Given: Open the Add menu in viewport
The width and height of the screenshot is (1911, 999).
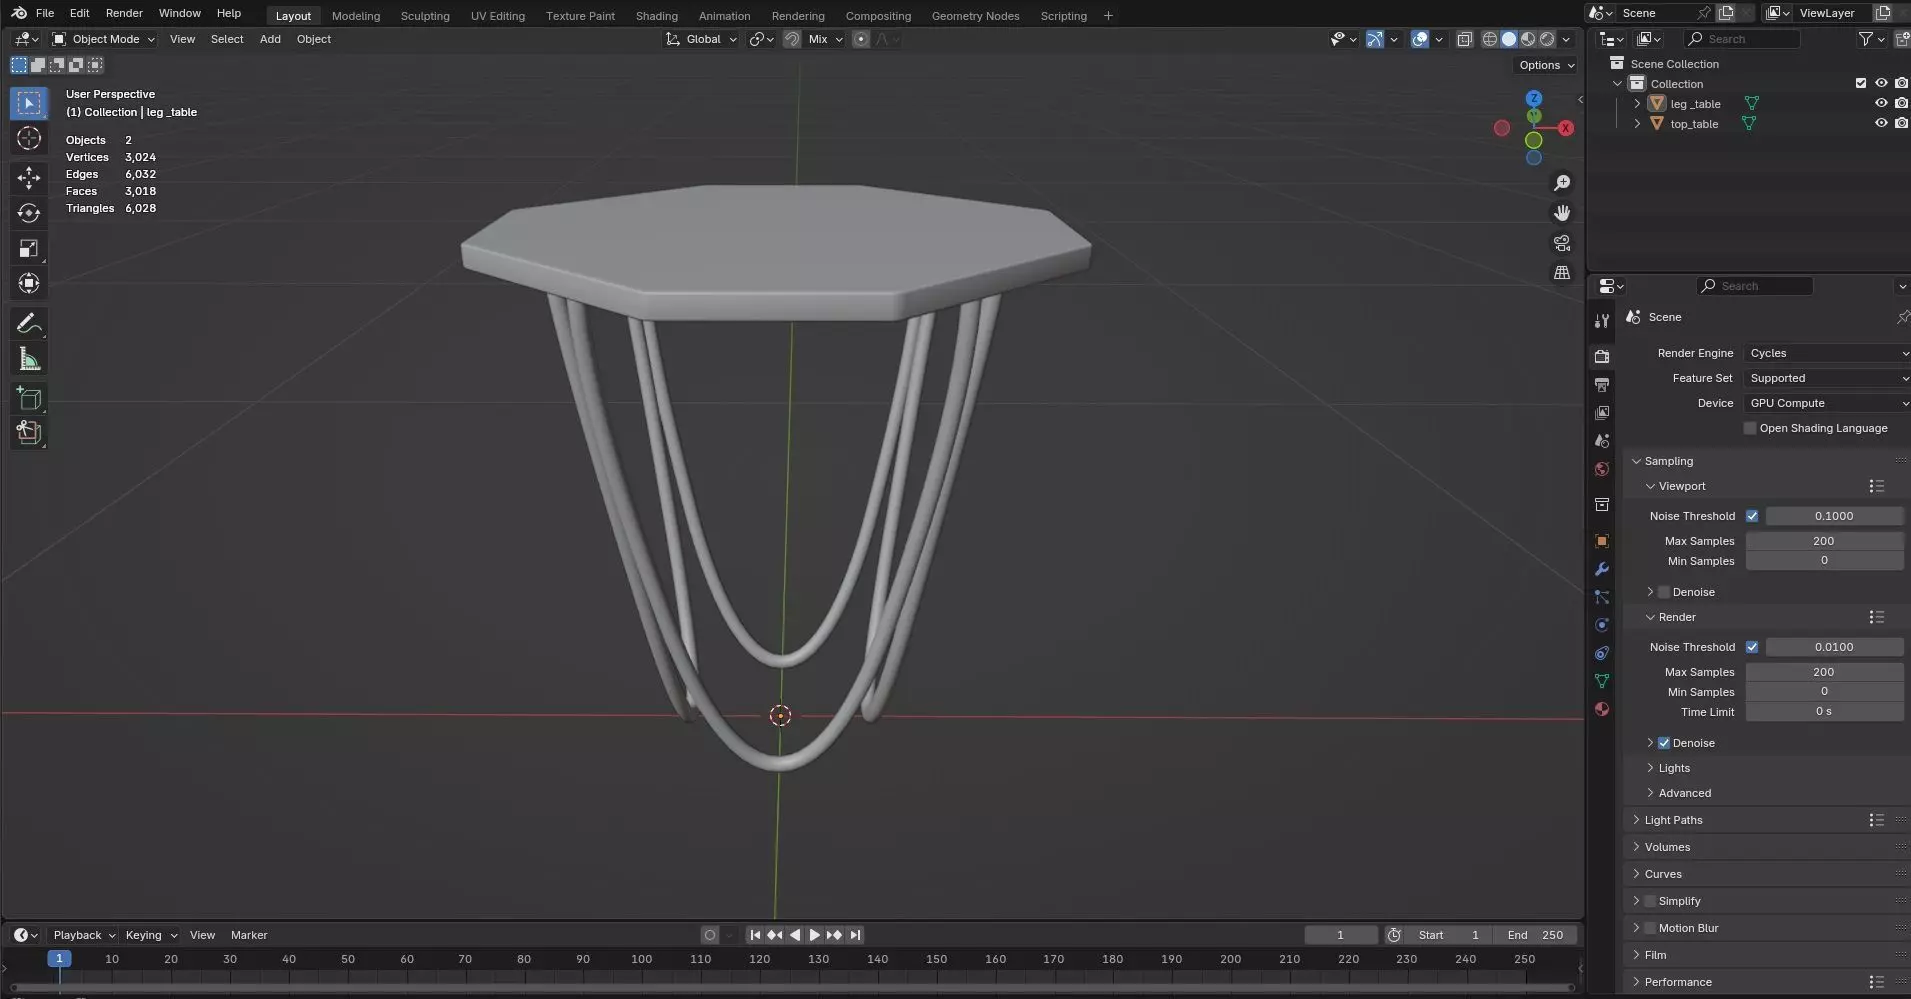Looking at the screenshot, I should click(270, 39).
